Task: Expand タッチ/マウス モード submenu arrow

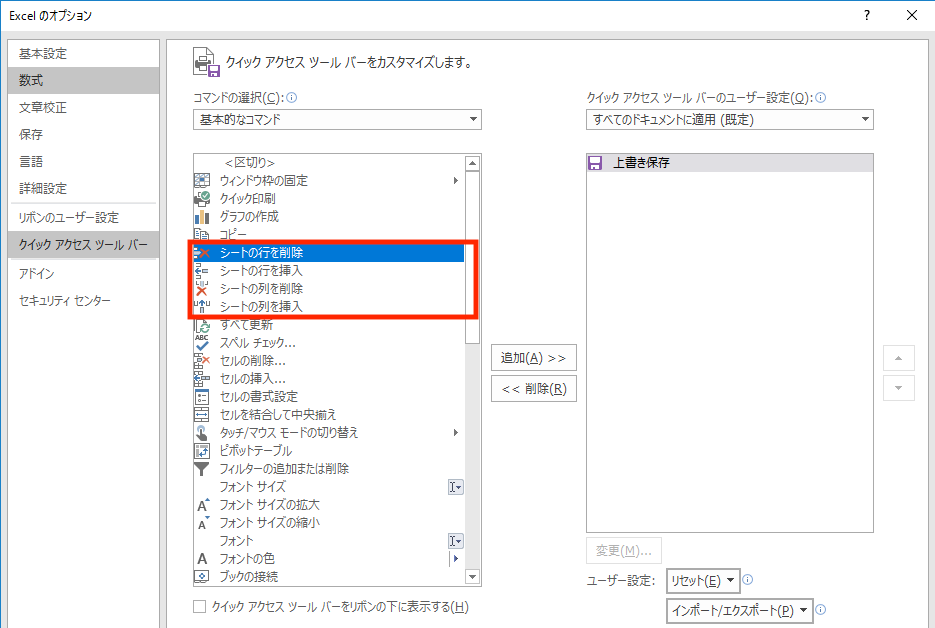Action: tap(456, 432)
